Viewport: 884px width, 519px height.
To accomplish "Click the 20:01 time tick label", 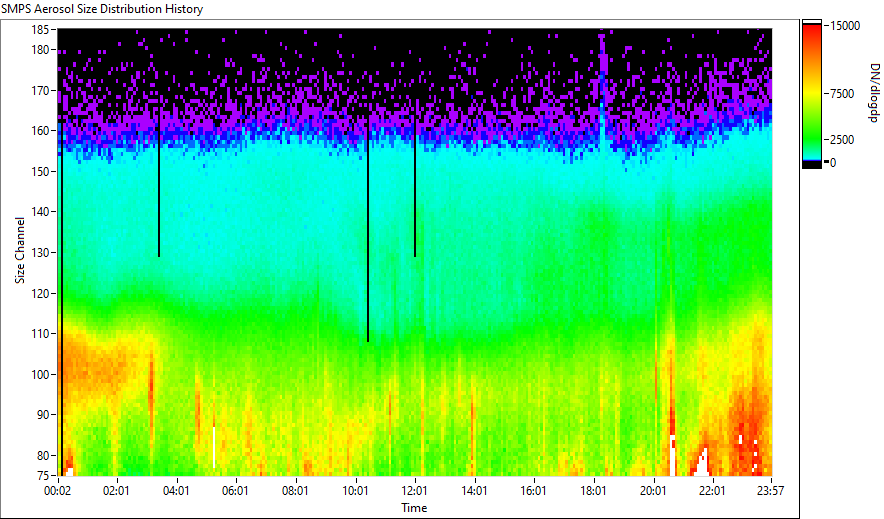I will pos(653,491).
